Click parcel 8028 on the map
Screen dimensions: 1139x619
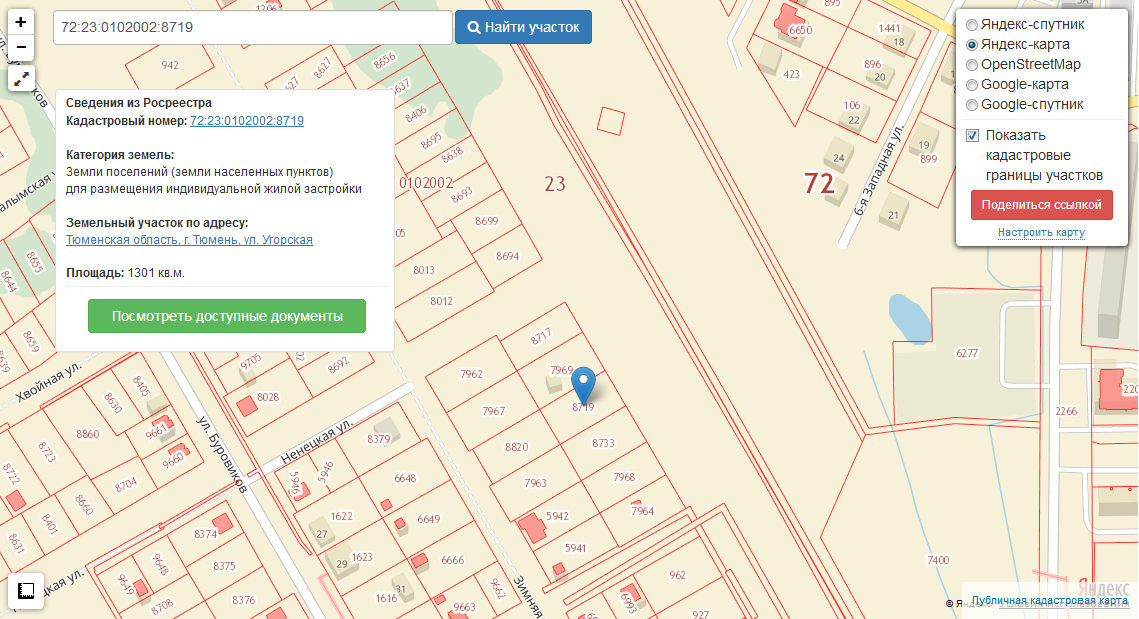point(268,397)
